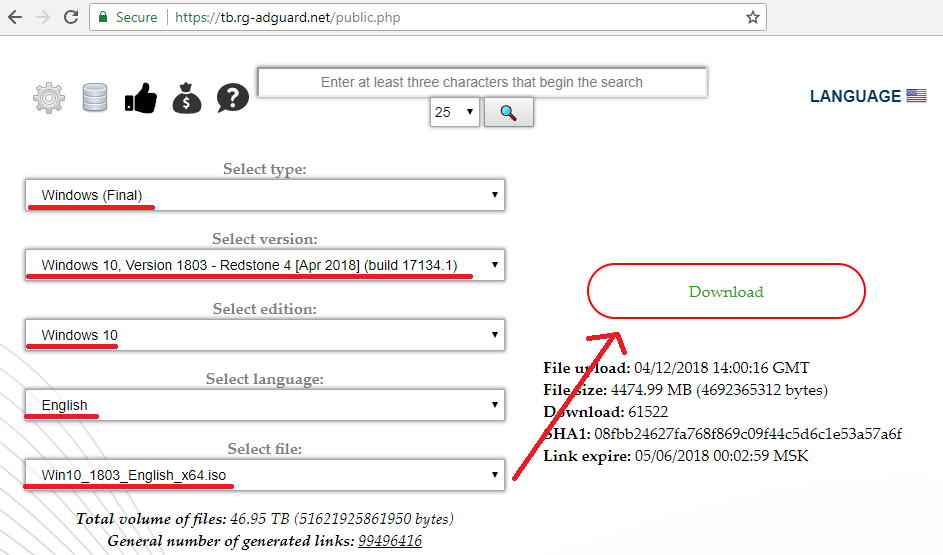Image resolution: width=943 pixels, height=555 pixels.
Task: Click the browser forward arrow
Action: pyautogui.click(x=43, y=17)
